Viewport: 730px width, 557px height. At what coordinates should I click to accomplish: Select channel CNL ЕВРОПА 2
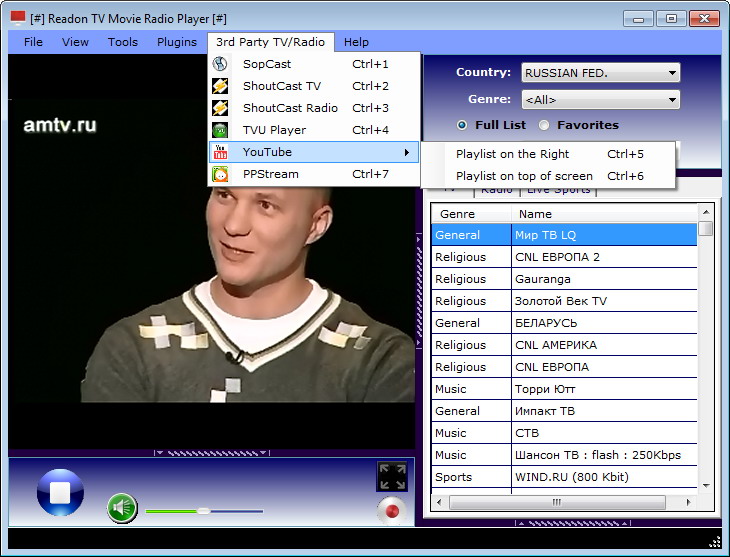564,257
